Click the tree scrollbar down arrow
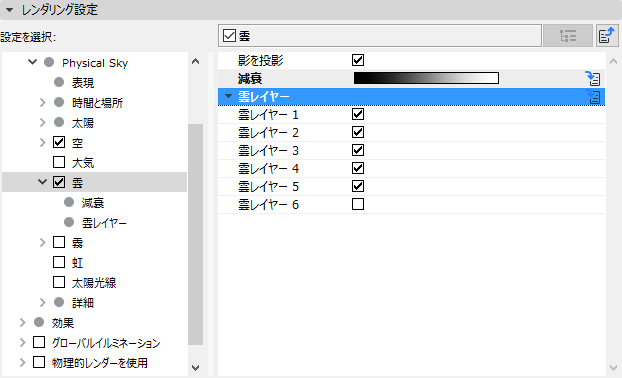The width and height of the screenshot is (622, 378). pyautogui.click(x=195, y=368)
